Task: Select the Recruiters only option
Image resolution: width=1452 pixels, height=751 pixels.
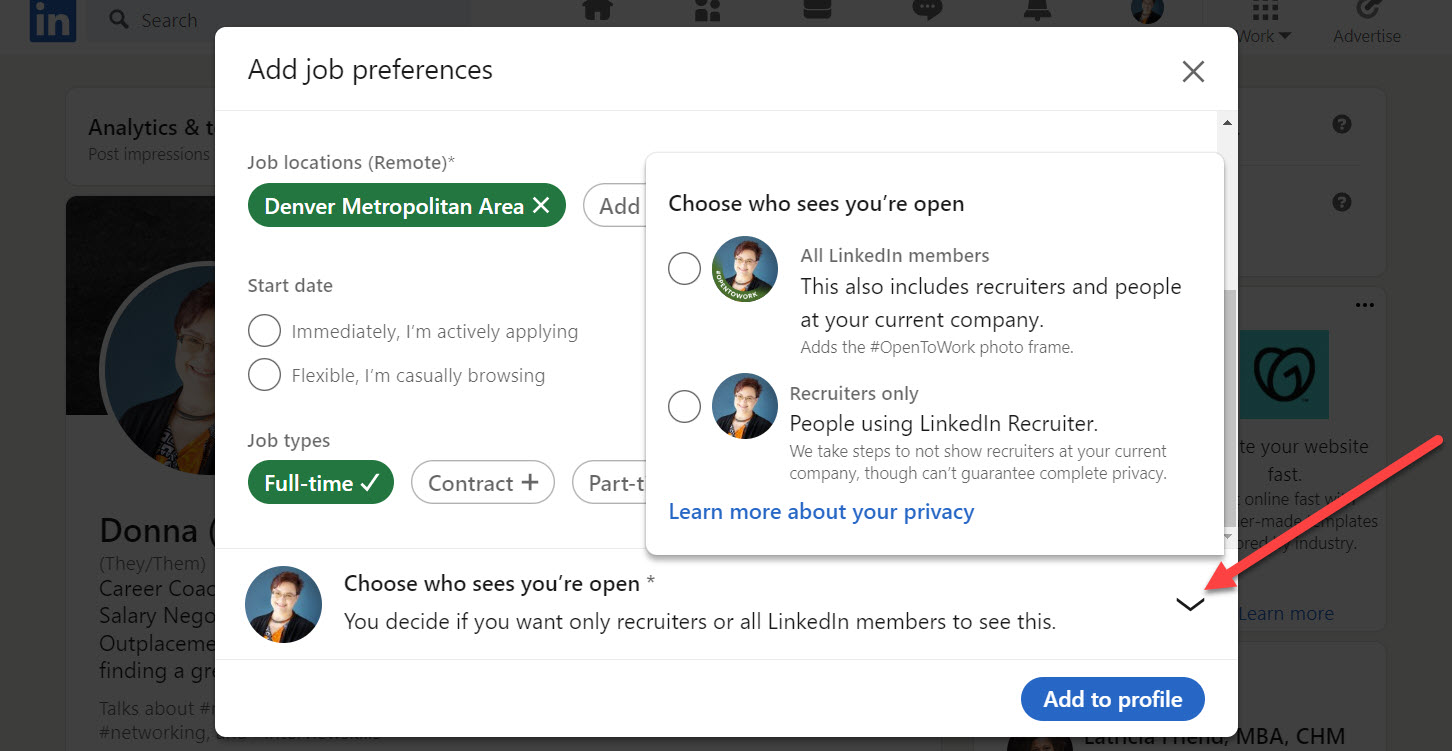Action: click(x=684, y=407)
